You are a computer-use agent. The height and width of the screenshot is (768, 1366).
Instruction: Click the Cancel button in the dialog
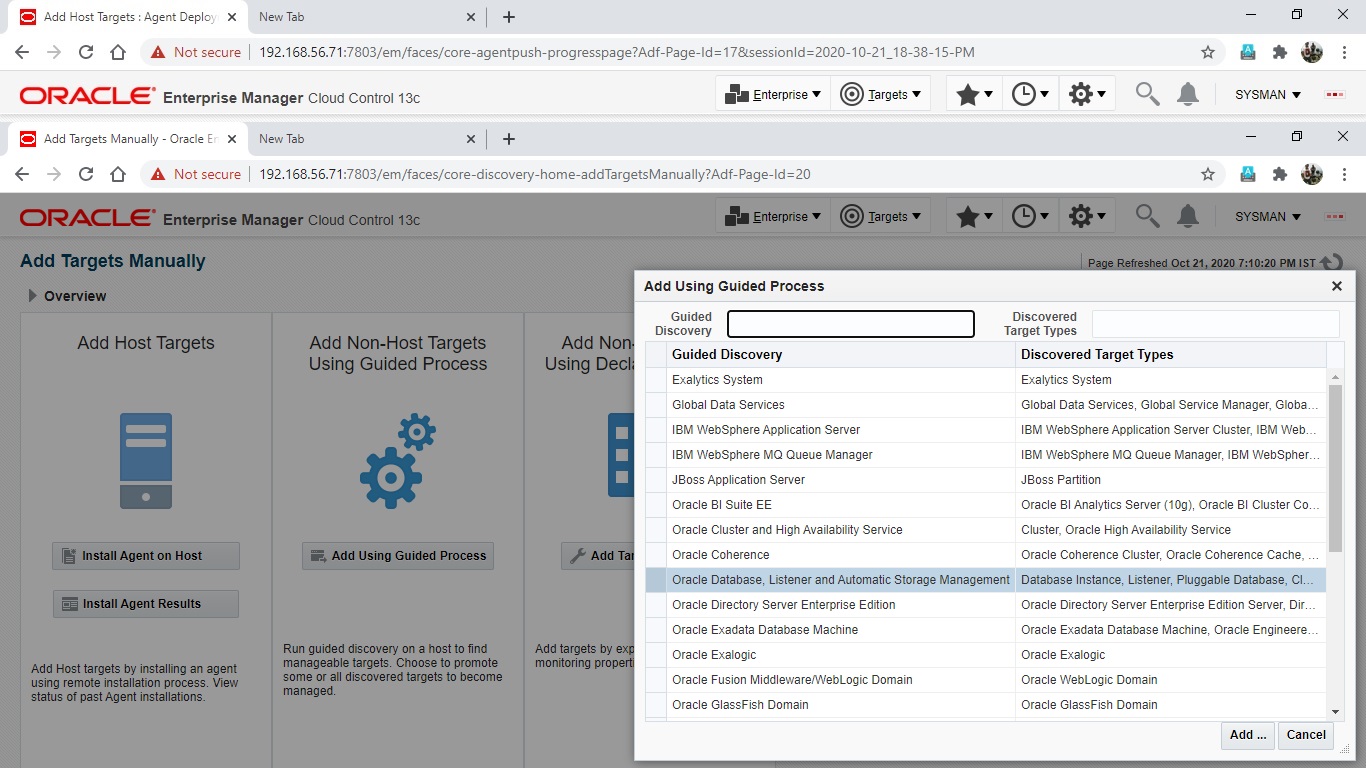coord(1305,735)
